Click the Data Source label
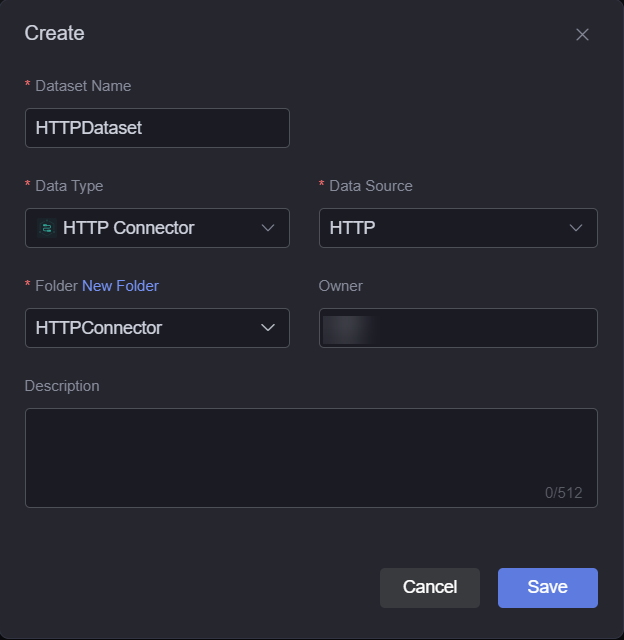This screenshot has width=624, height=640. click(x=371, y=186)
